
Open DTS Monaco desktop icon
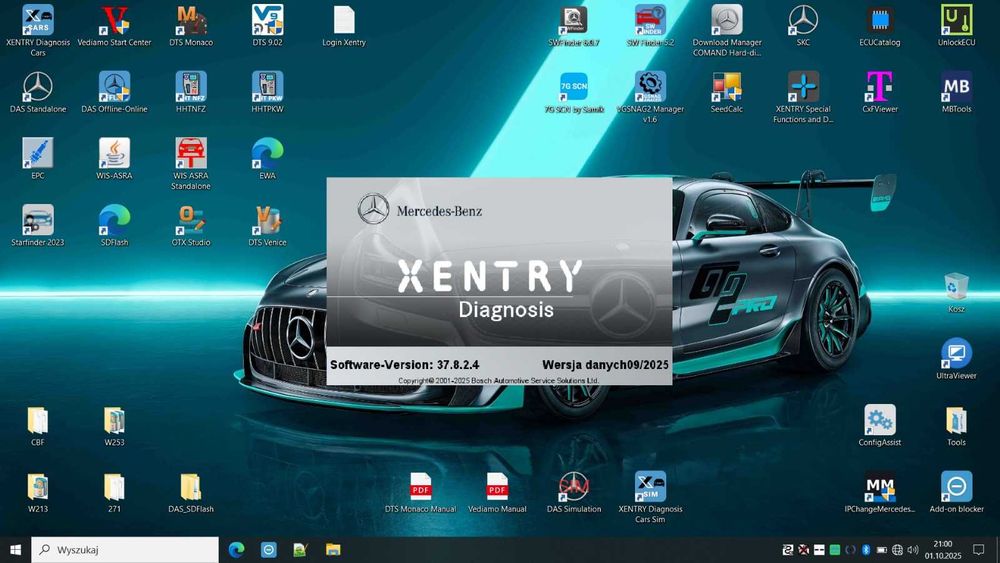point(191,21)
